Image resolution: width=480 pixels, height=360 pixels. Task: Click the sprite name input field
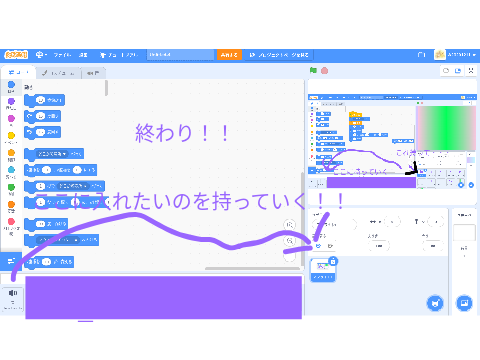pos(334,224)
